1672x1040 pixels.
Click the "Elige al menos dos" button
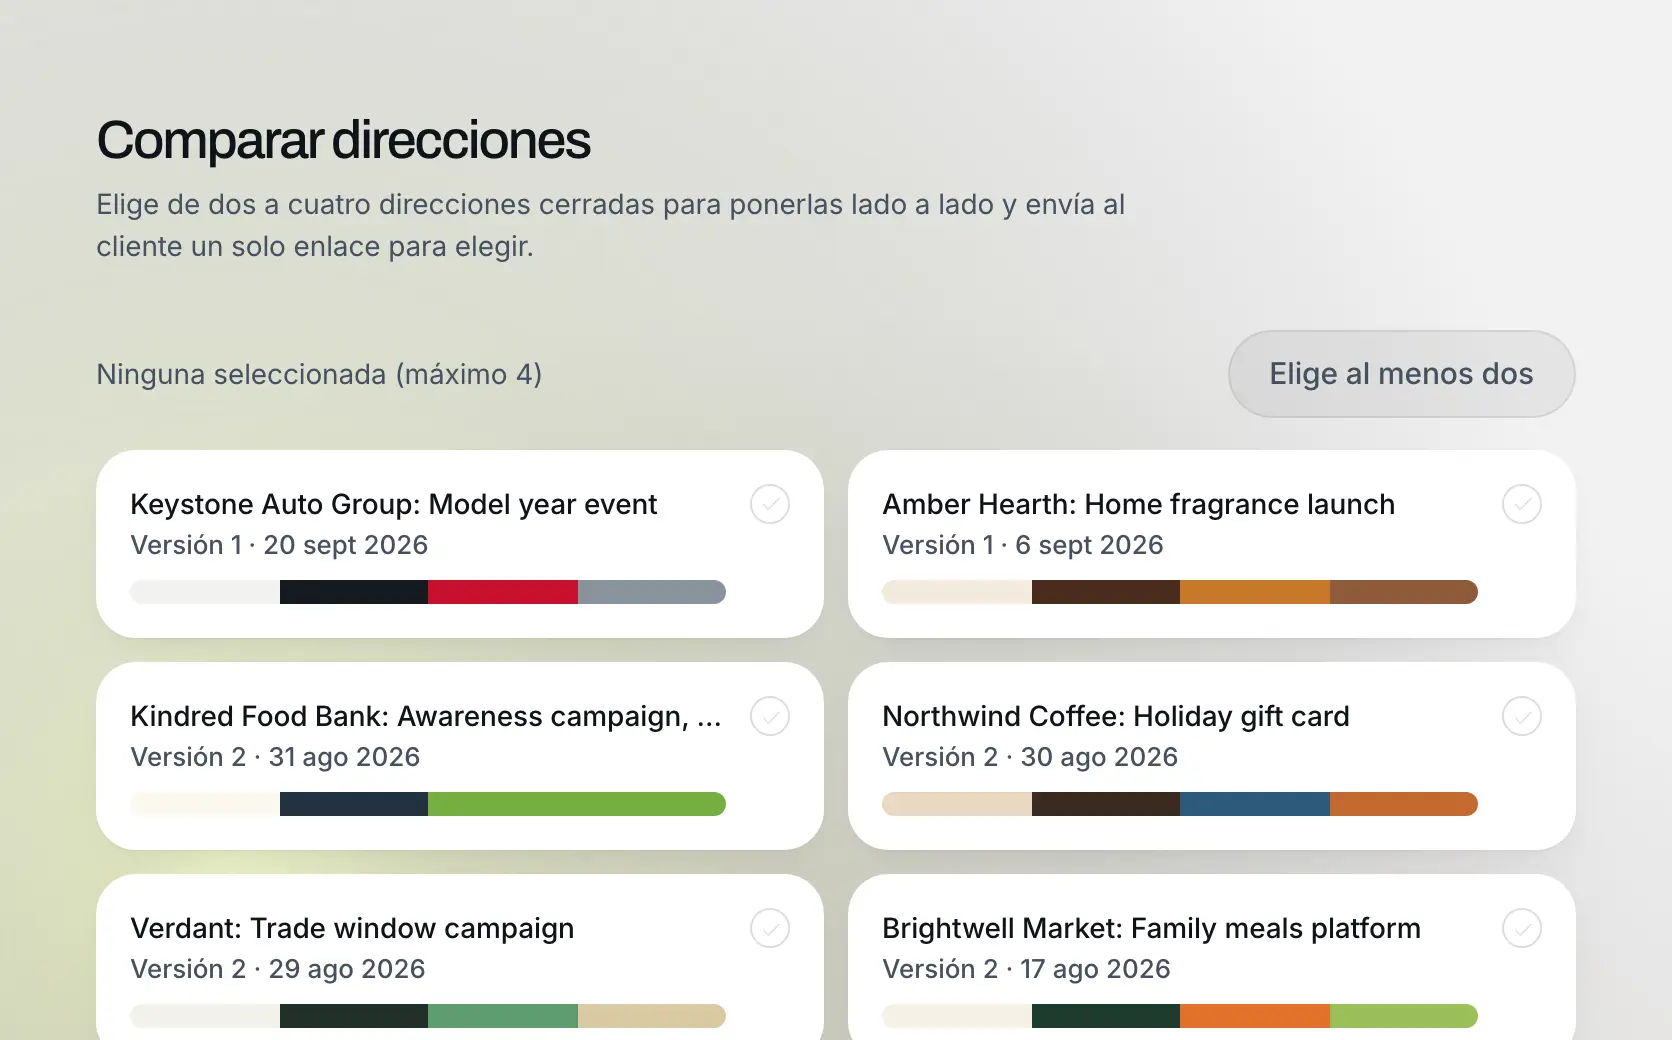tap(1401, 374)
